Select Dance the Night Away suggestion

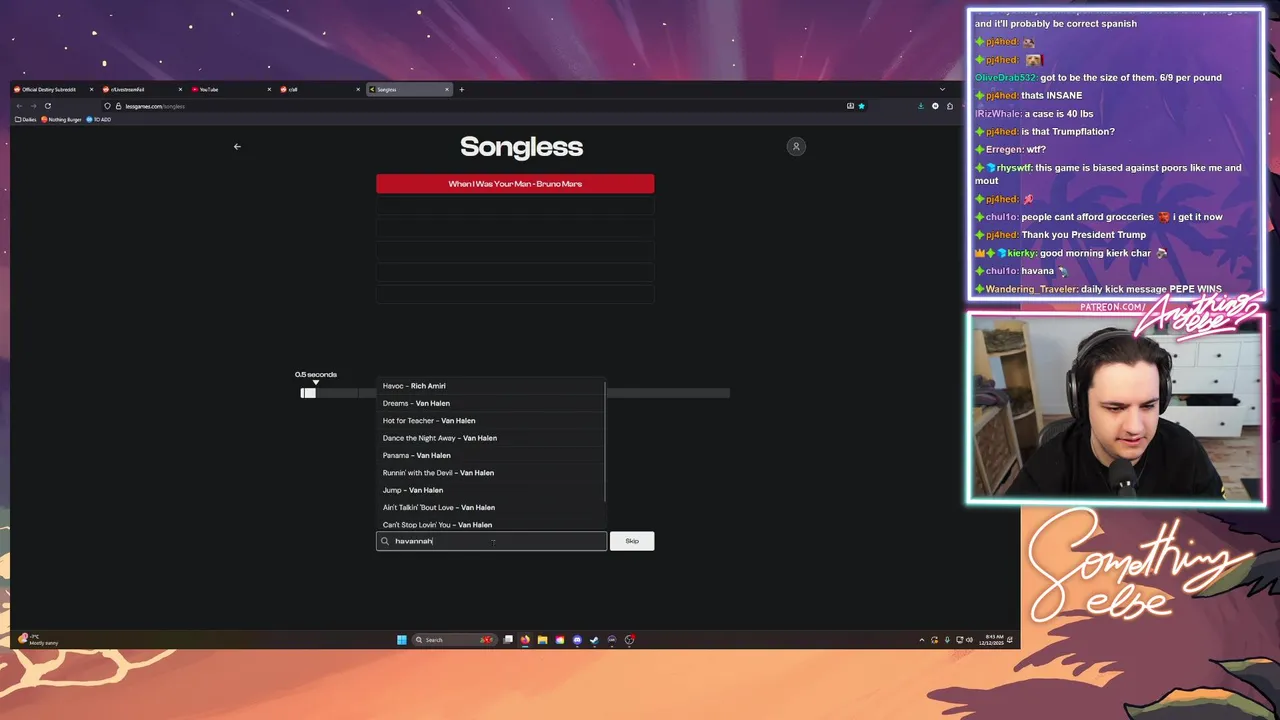(x=491, y=438)
